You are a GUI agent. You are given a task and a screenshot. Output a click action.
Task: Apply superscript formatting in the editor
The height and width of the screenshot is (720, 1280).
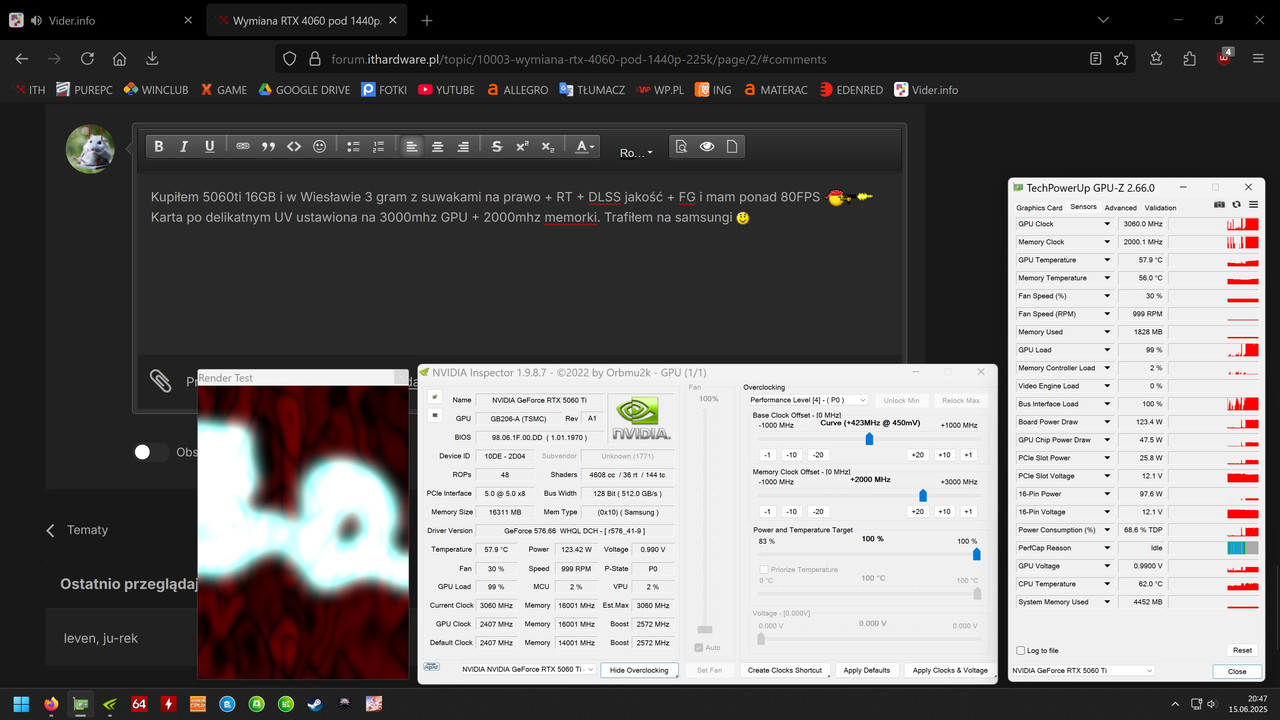pos(522,146)
